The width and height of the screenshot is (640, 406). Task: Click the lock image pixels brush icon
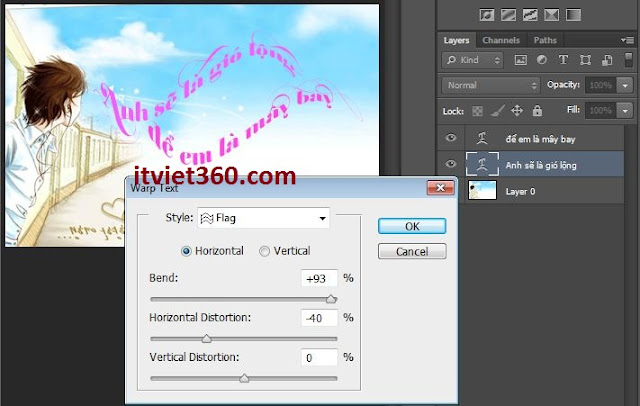click(x=498, y=110)
